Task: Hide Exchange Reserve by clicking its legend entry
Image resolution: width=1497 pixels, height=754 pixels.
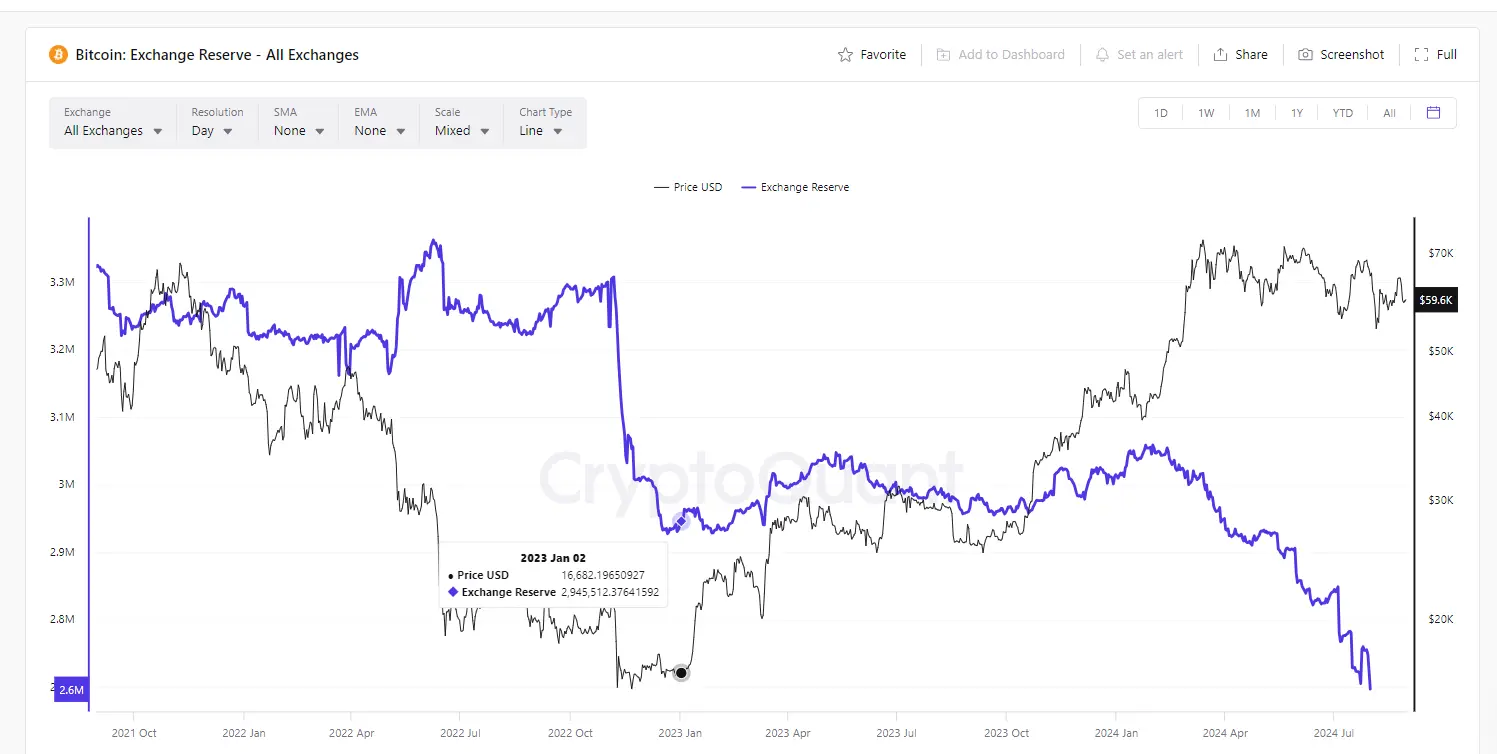Action: click(x=795, y=187)
